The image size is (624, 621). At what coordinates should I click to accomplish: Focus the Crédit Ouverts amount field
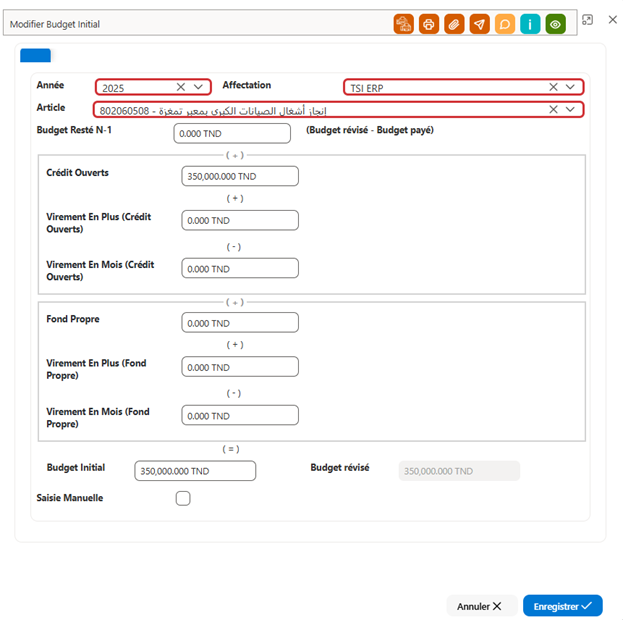[x=240, y=176]
